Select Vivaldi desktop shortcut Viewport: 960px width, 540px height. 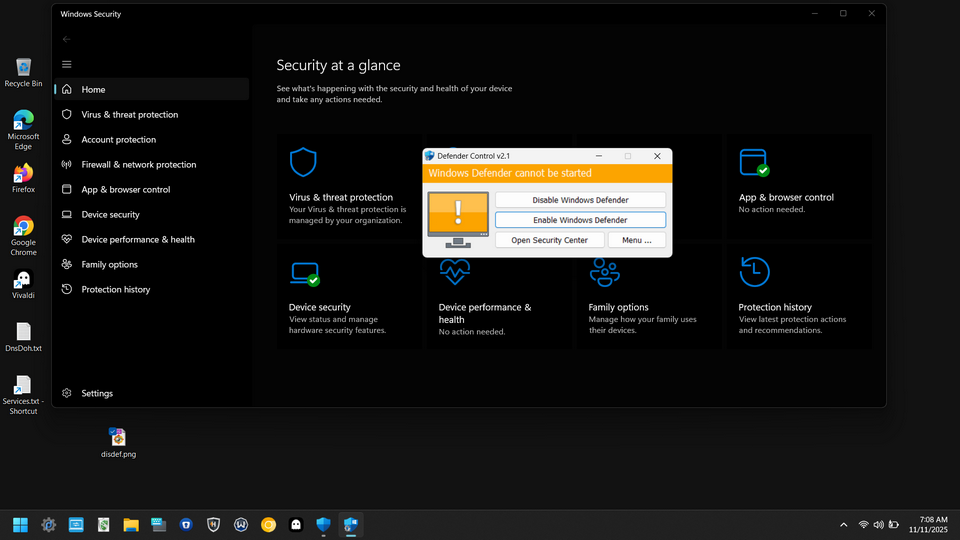point(23,285)
